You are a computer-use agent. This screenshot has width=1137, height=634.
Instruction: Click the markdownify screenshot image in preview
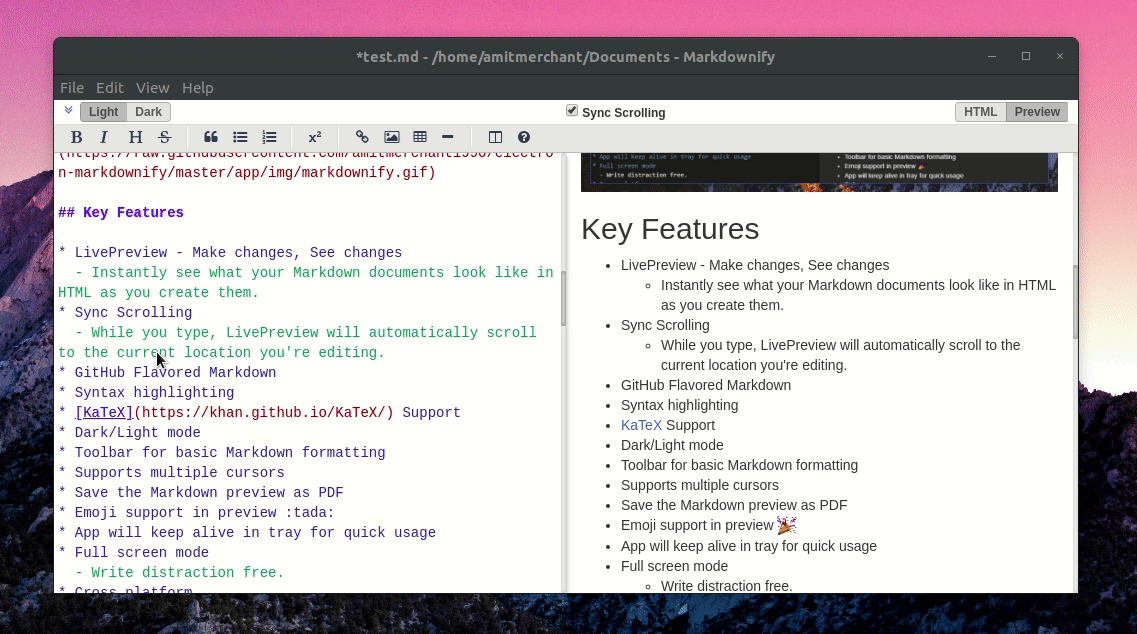coord(819,172)
